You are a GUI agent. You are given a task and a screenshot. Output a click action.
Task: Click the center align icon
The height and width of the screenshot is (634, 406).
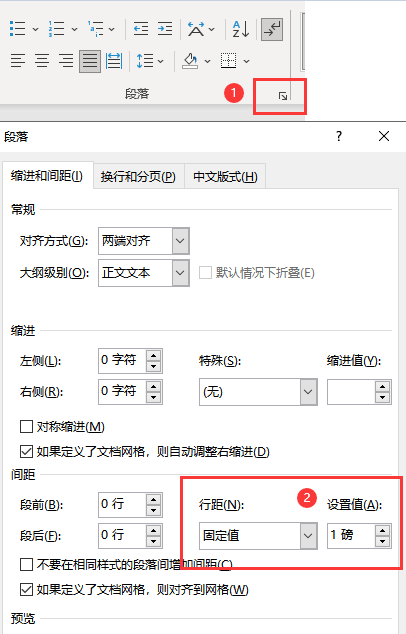point(42,61)
